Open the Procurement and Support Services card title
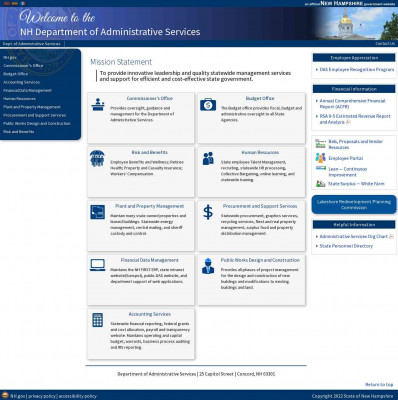 pos(260,206)
